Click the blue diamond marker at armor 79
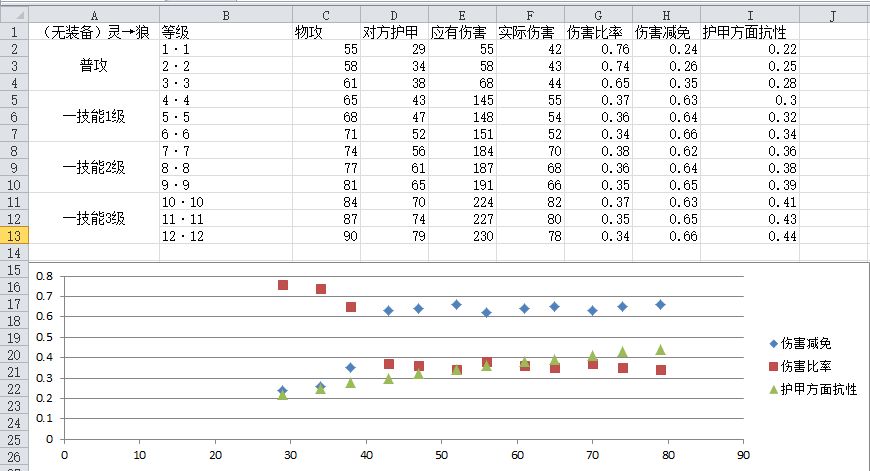This screenshot has width=870, height=471. [x=660, y=305]
